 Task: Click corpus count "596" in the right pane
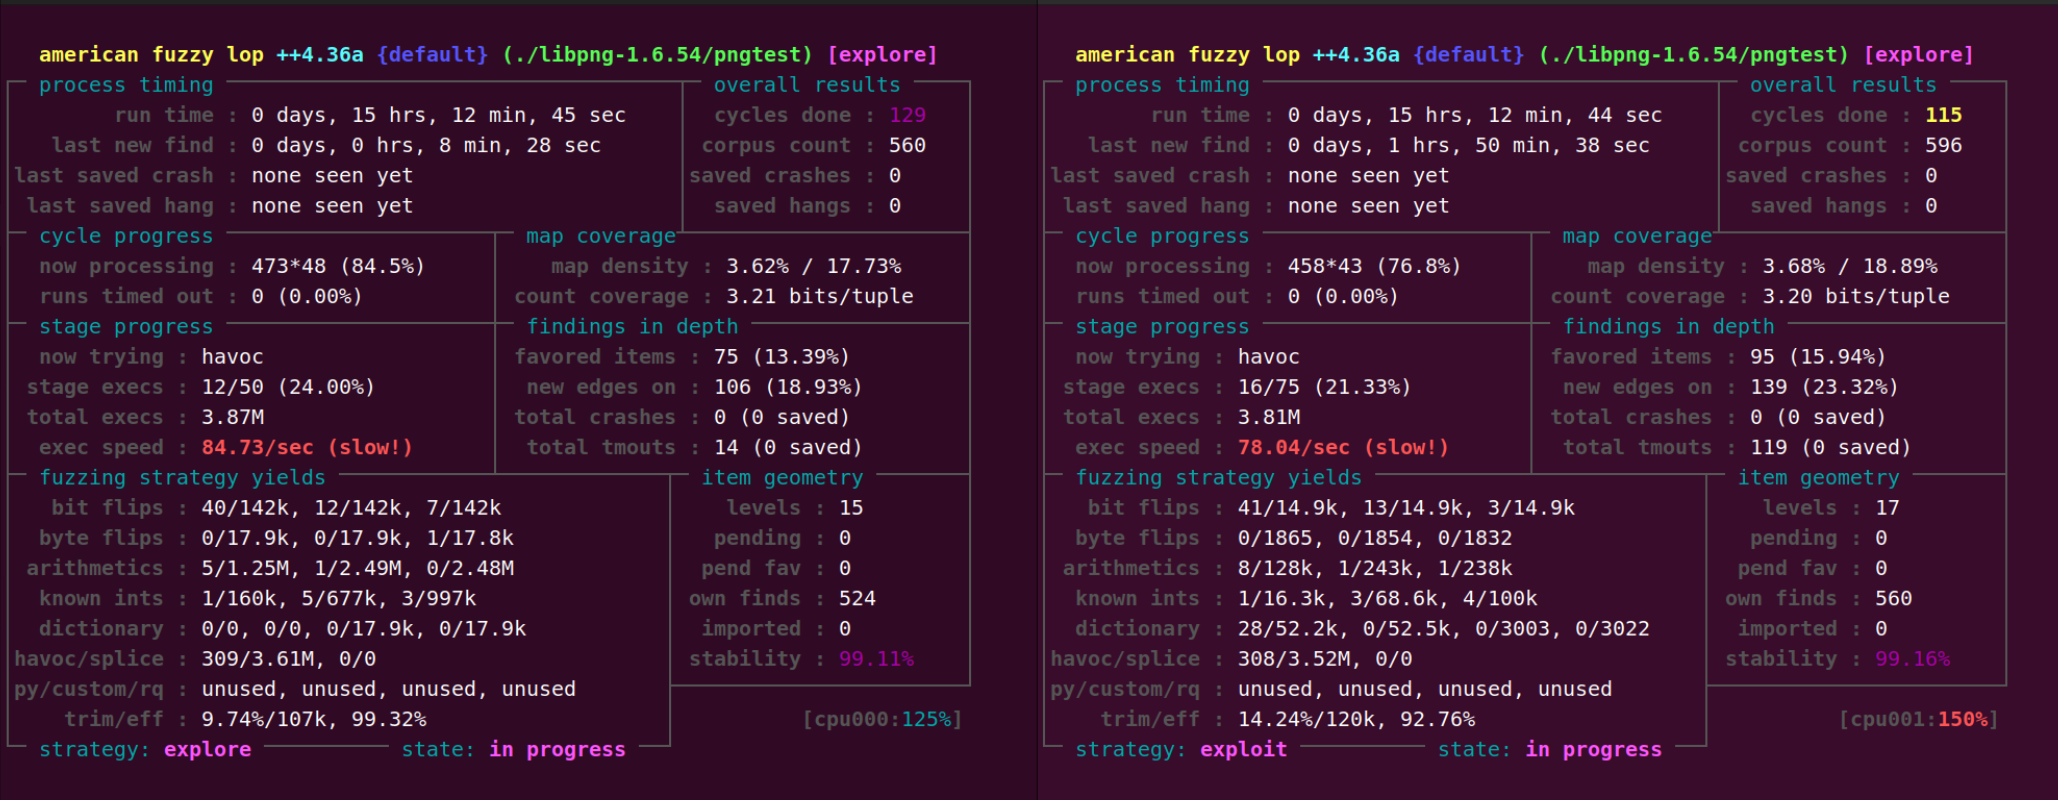click(1943, 145)
